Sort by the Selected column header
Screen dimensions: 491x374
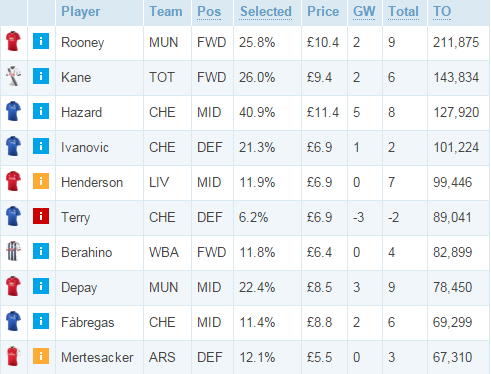266,12
